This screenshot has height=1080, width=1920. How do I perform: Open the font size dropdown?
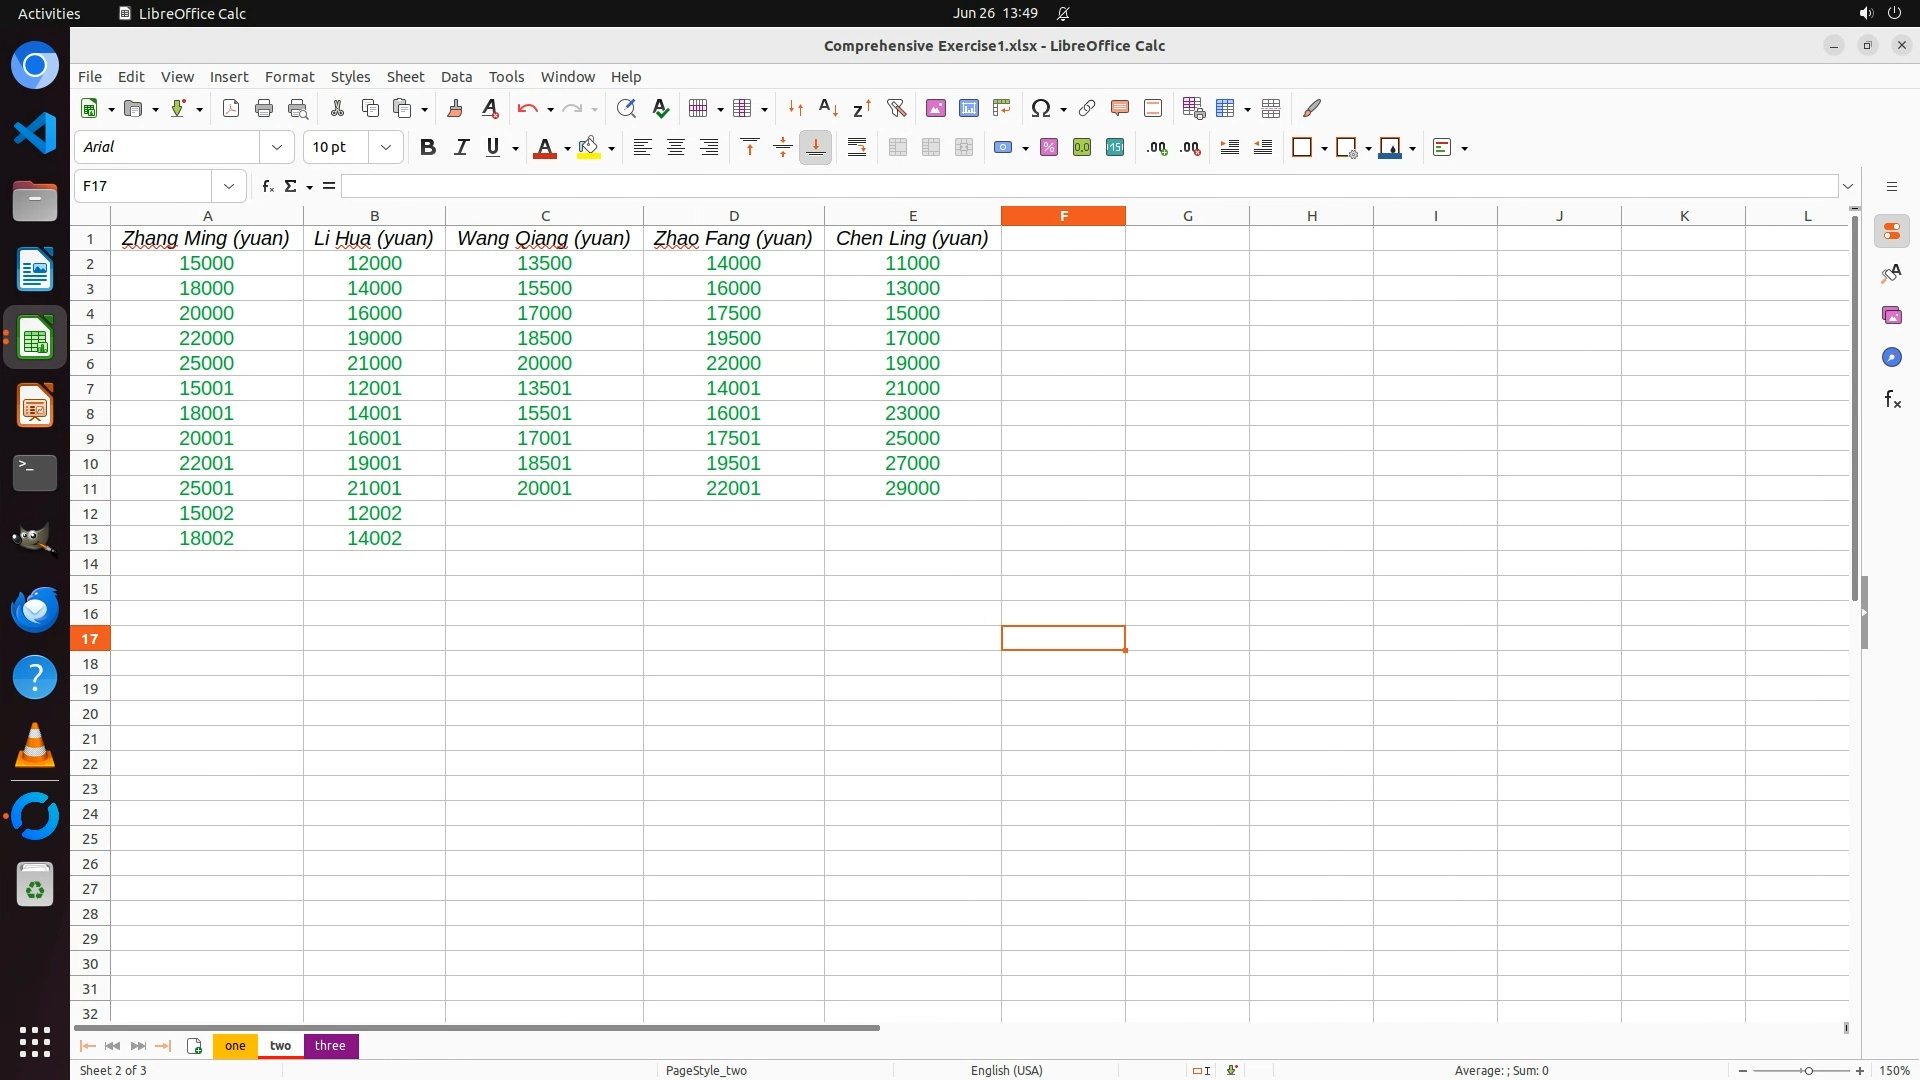tap(385, 148)
